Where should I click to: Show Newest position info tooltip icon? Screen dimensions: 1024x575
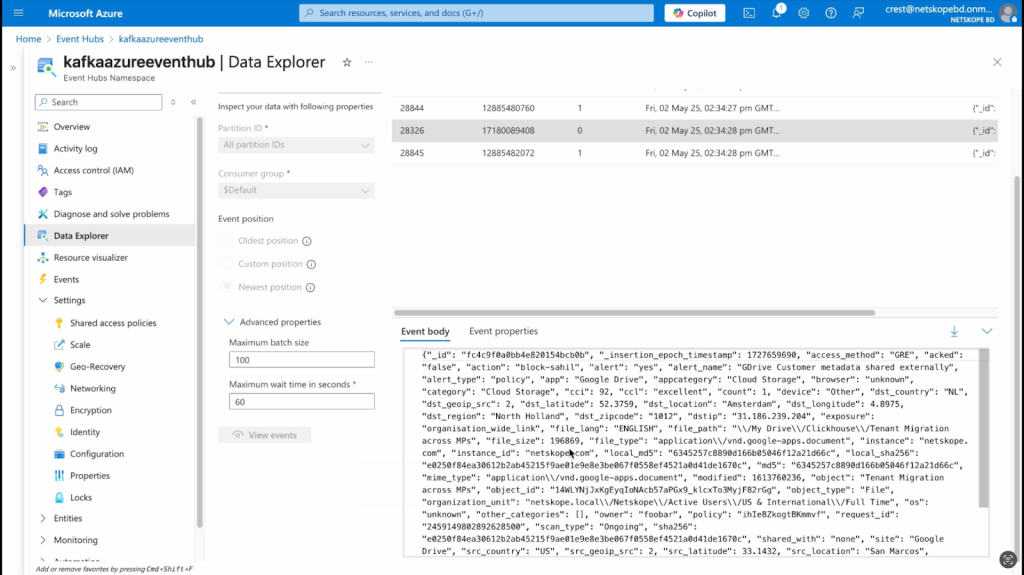click(310, 288)
